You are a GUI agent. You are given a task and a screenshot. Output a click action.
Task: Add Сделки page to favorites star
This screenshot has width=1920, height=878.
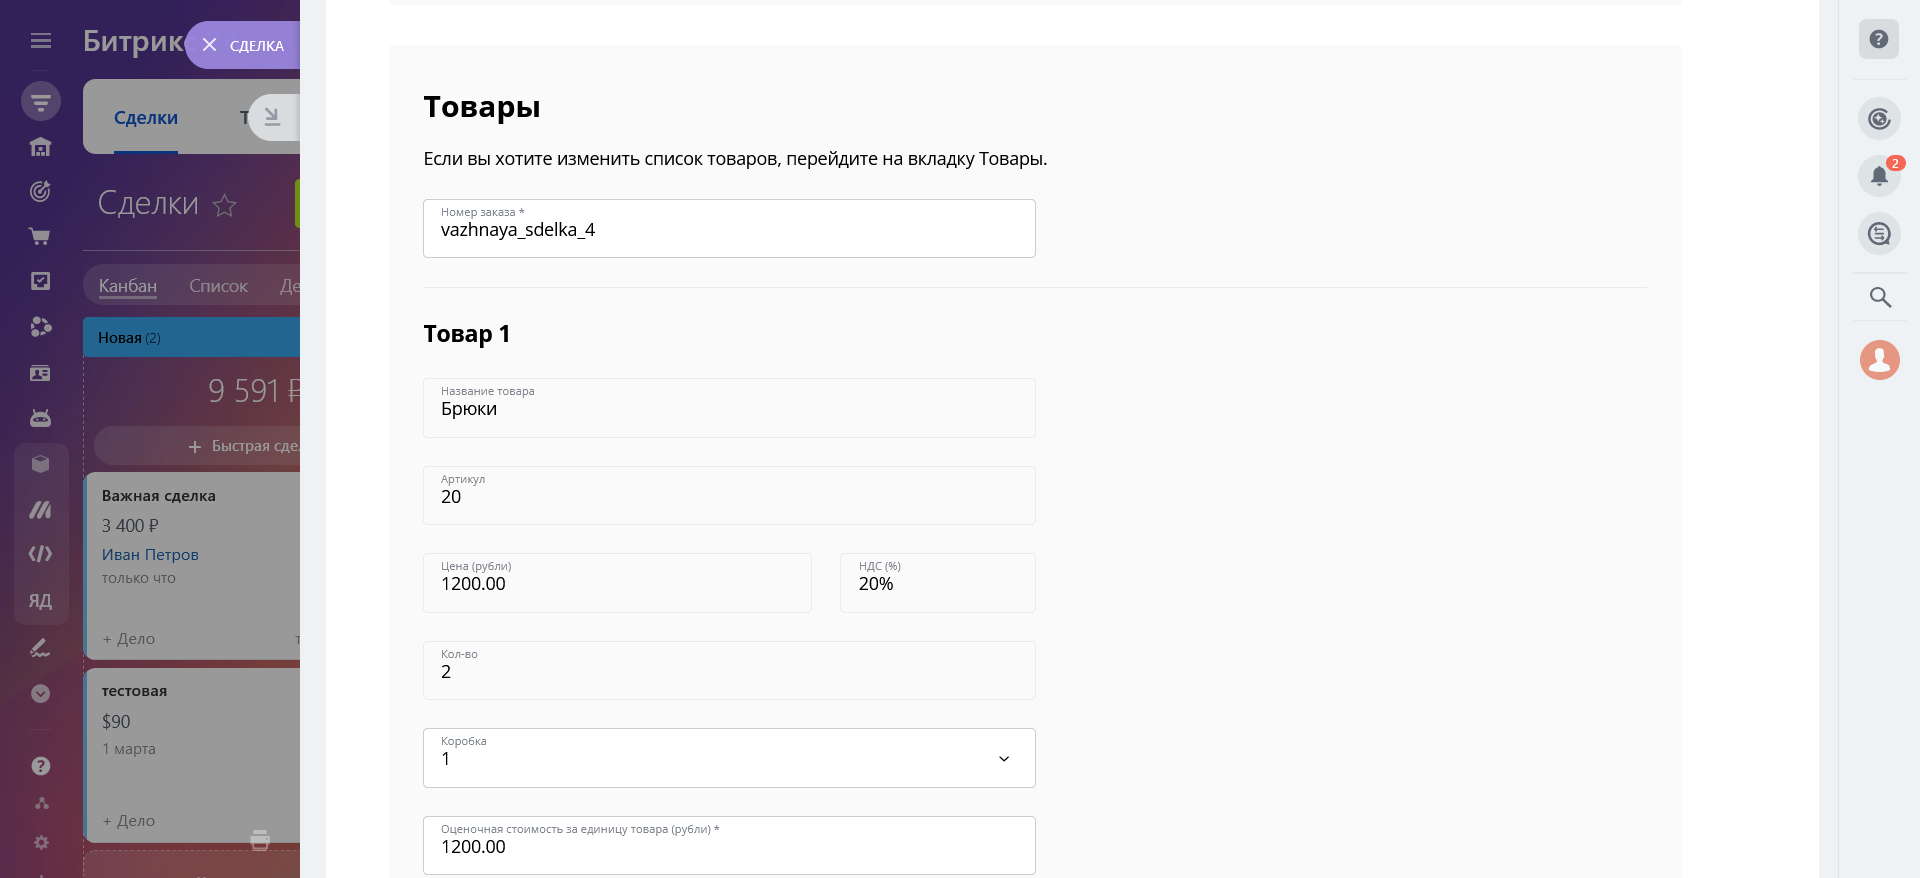[x=225, y=205]
